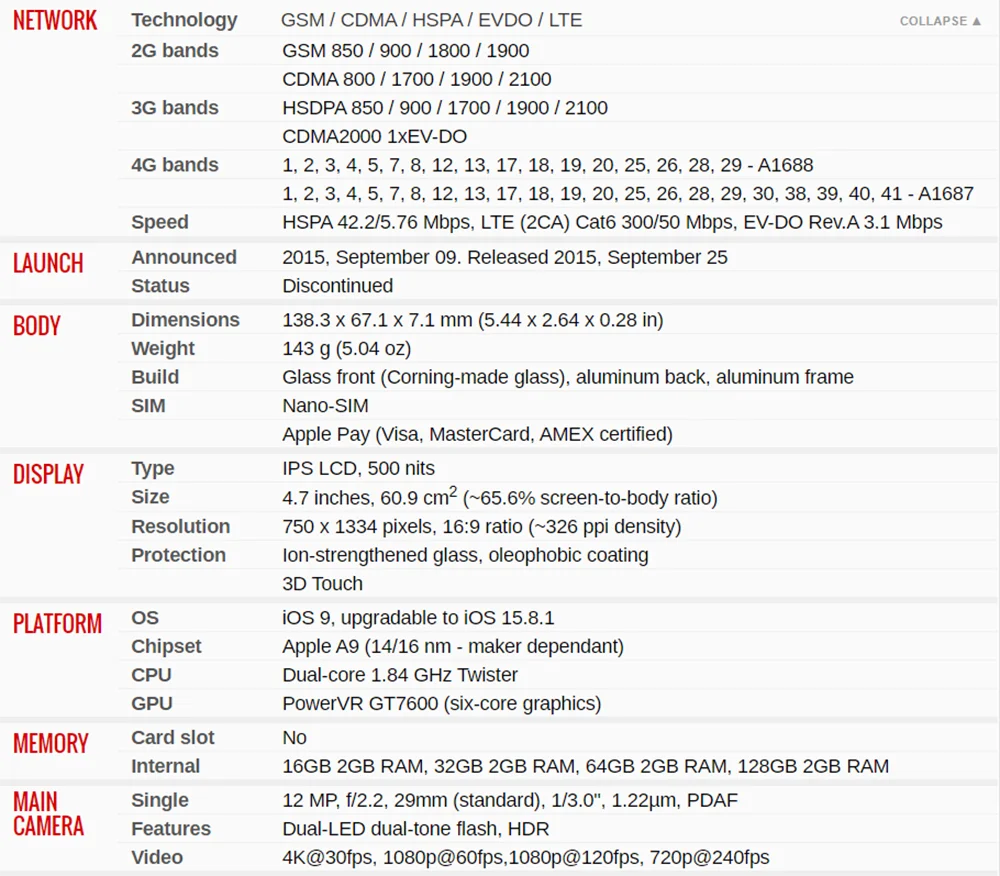Click the 143 g (5.04 oz) value
This screenshot has width=1000, height=876.
coord(346,349)
